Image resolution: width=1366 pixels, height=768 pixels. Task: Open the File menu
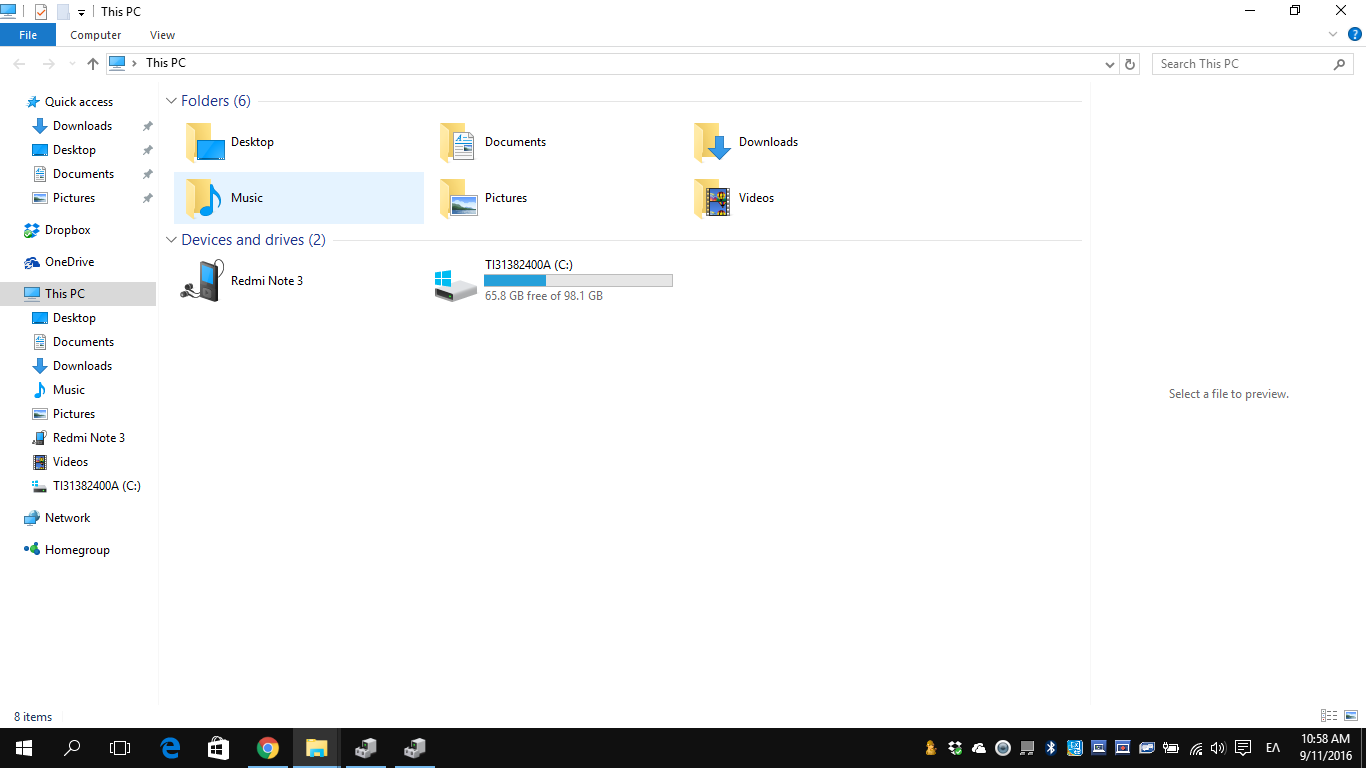(x=28, y=35)
